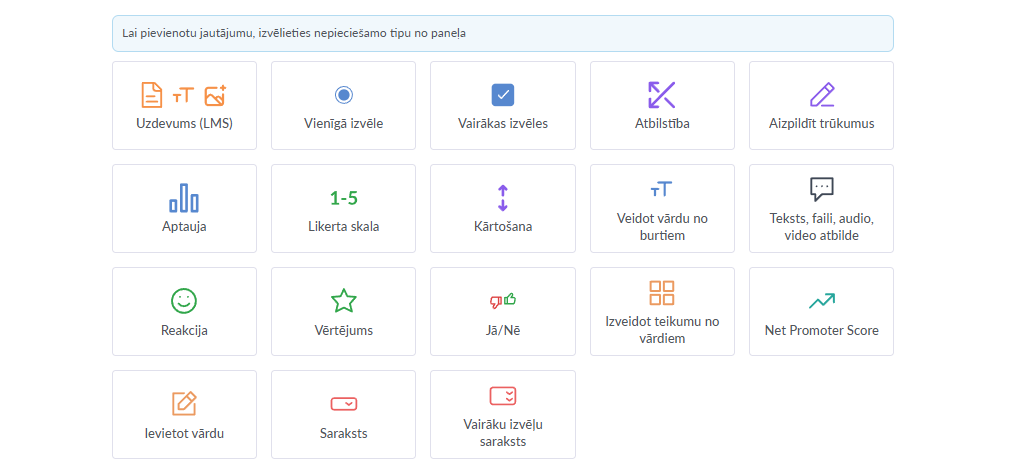The width and height of the screenshot is (1016, 473).
Task: Select the Kārtošana up-down arrow icon
Action: point(503,198)
